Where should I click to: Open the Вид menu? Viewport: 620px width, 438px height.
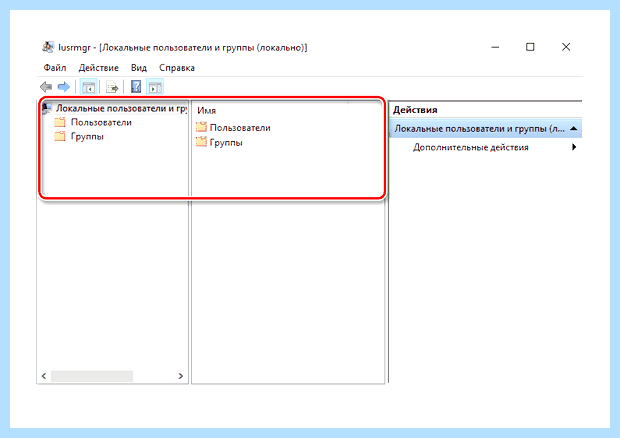(x=139, y=68)
